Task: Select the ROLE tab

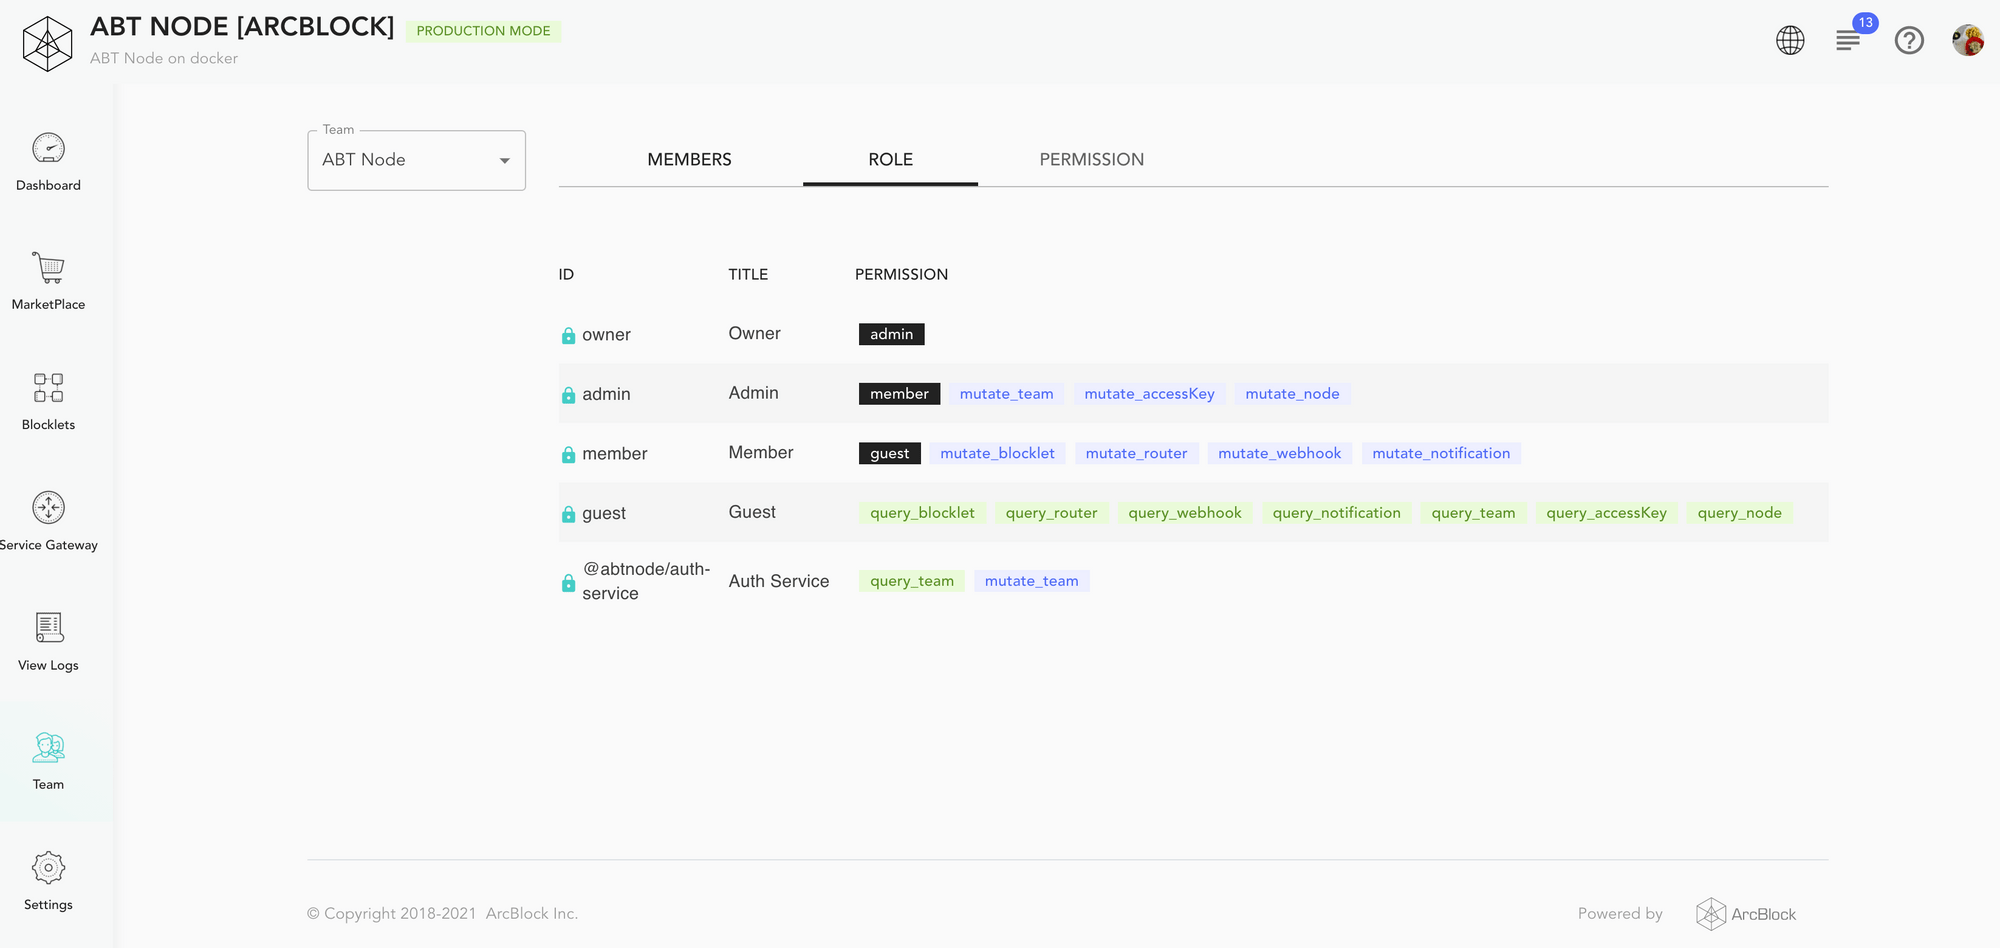Action: pos(890,159)
